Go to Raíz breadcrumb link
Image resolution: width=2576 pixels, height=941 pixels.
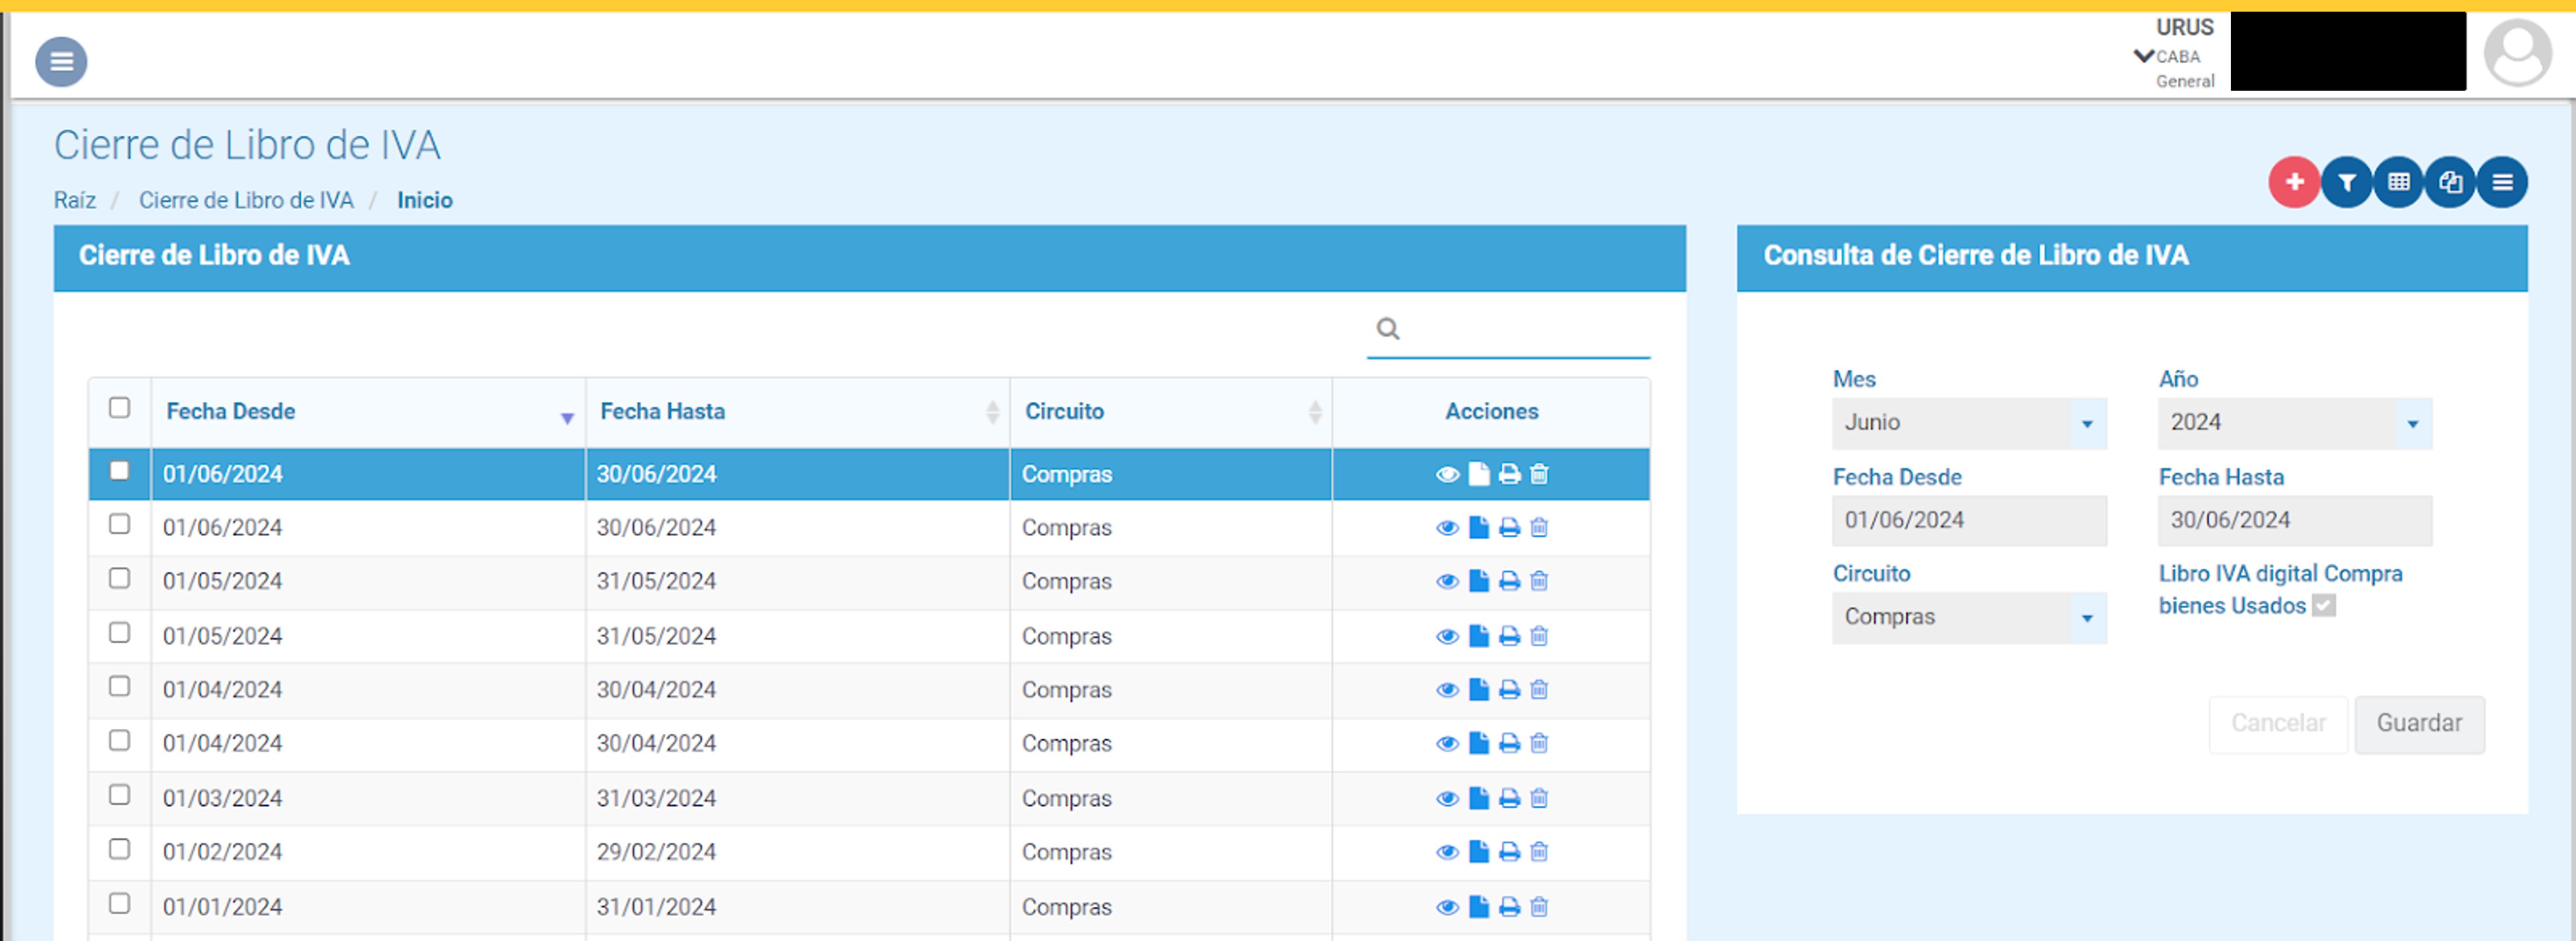(74, 200)
